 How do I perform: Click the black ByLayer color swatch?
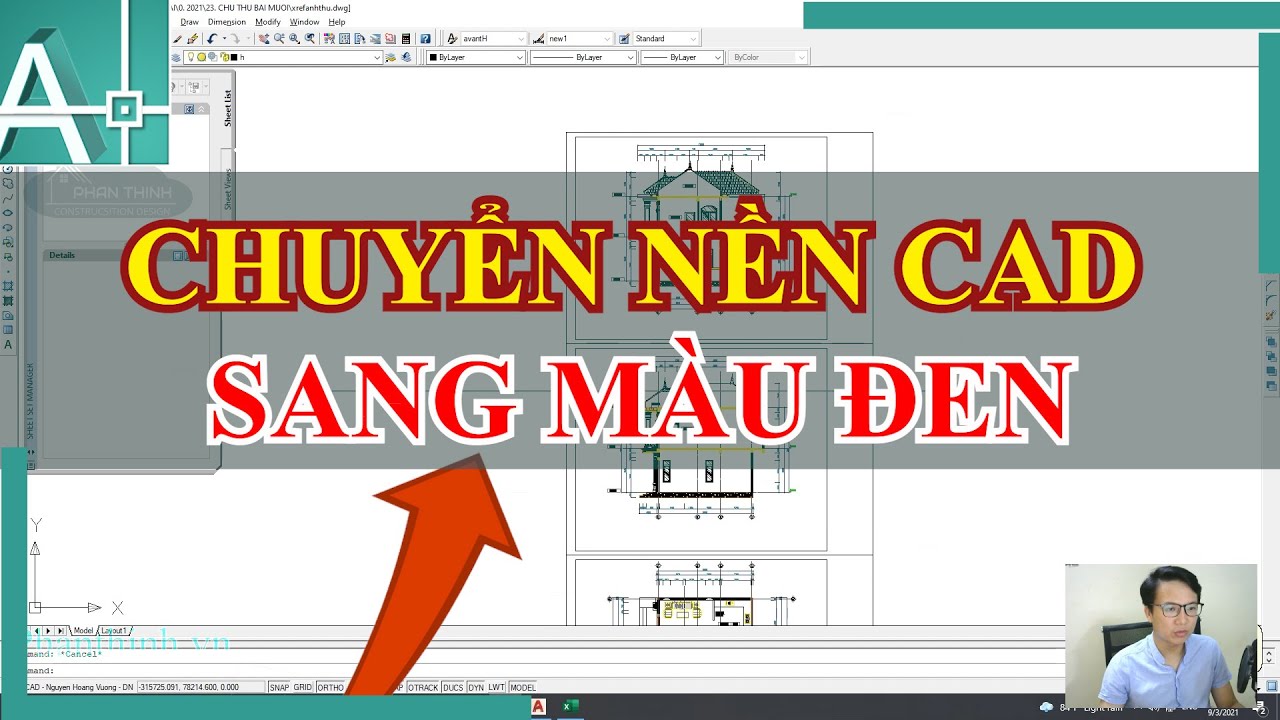tap(433, 57)
